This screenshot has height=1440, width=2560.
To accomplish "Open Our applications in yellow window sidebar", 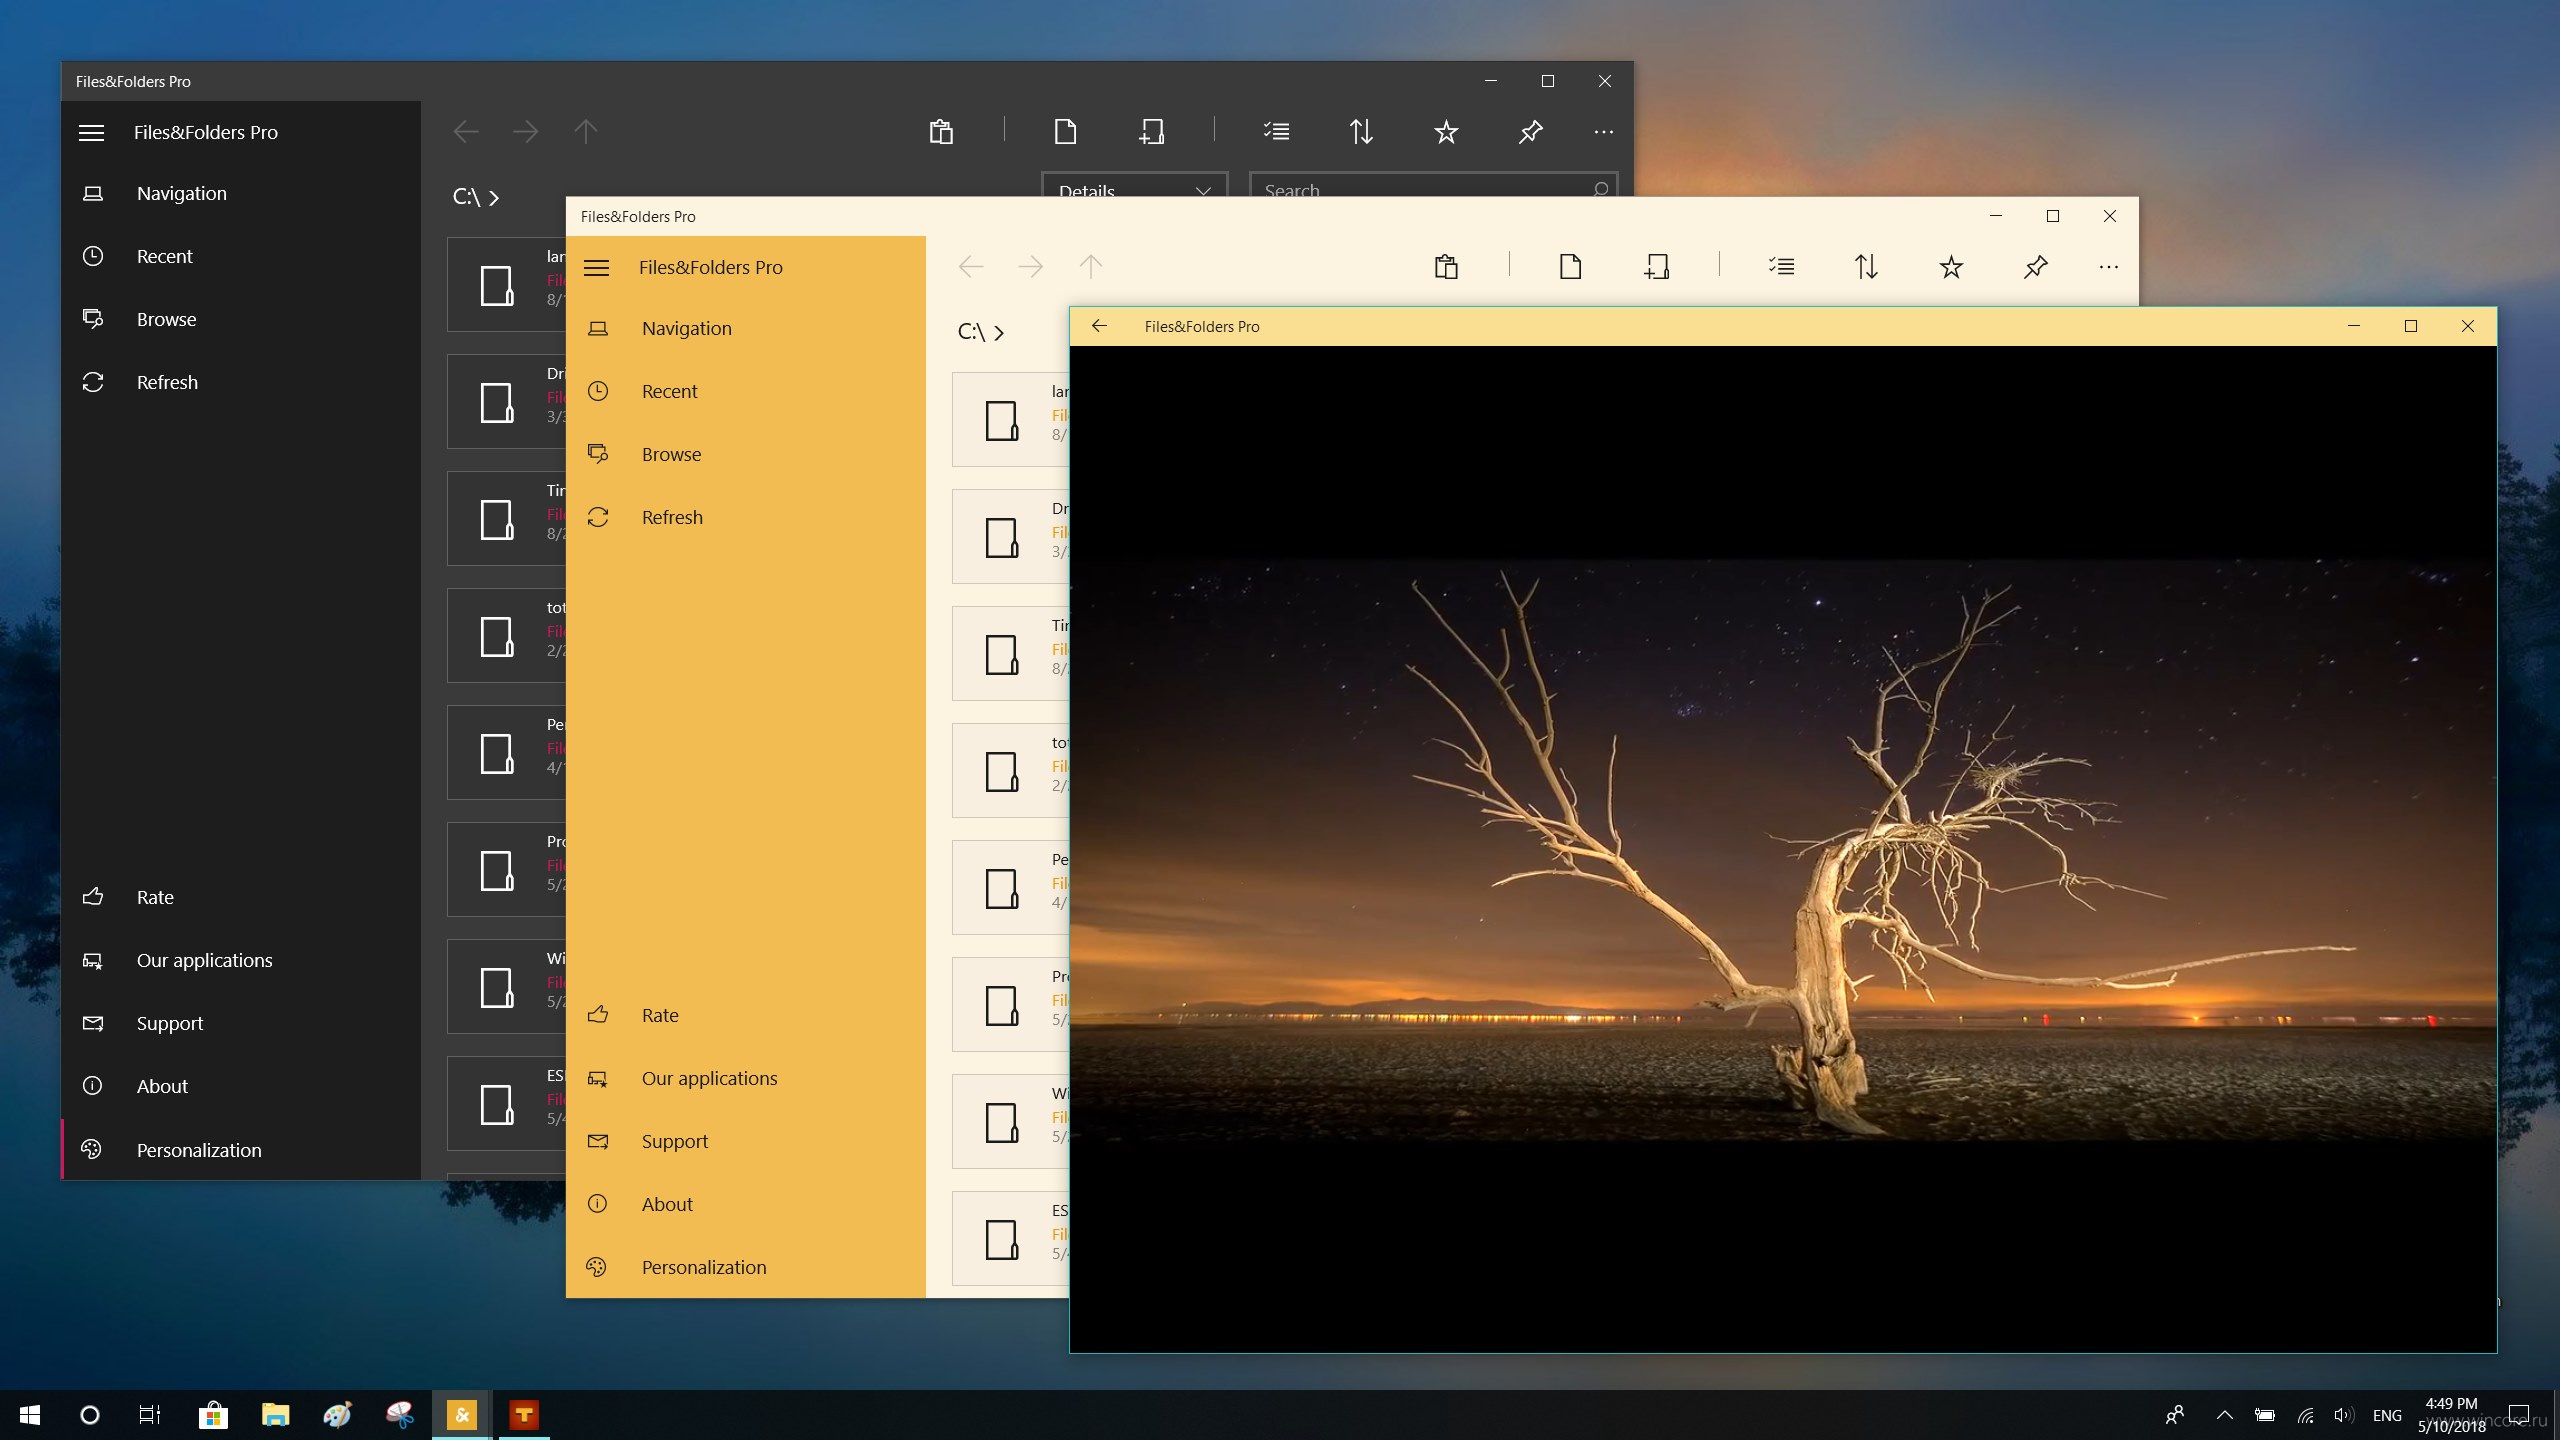I will pos(746,1078).
